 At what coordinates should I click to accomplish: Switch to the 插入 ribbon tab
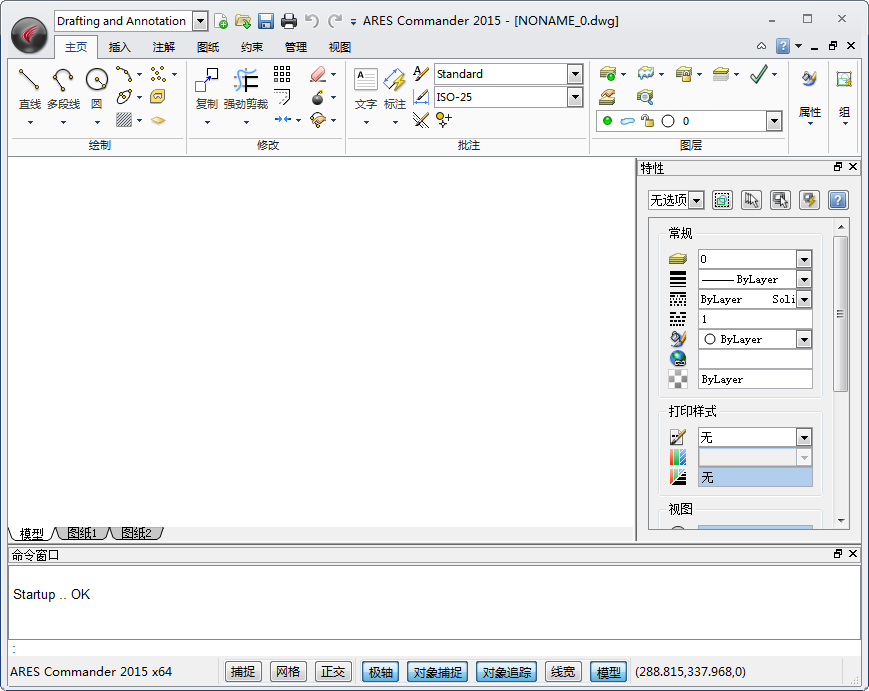[x=119, y=47]
